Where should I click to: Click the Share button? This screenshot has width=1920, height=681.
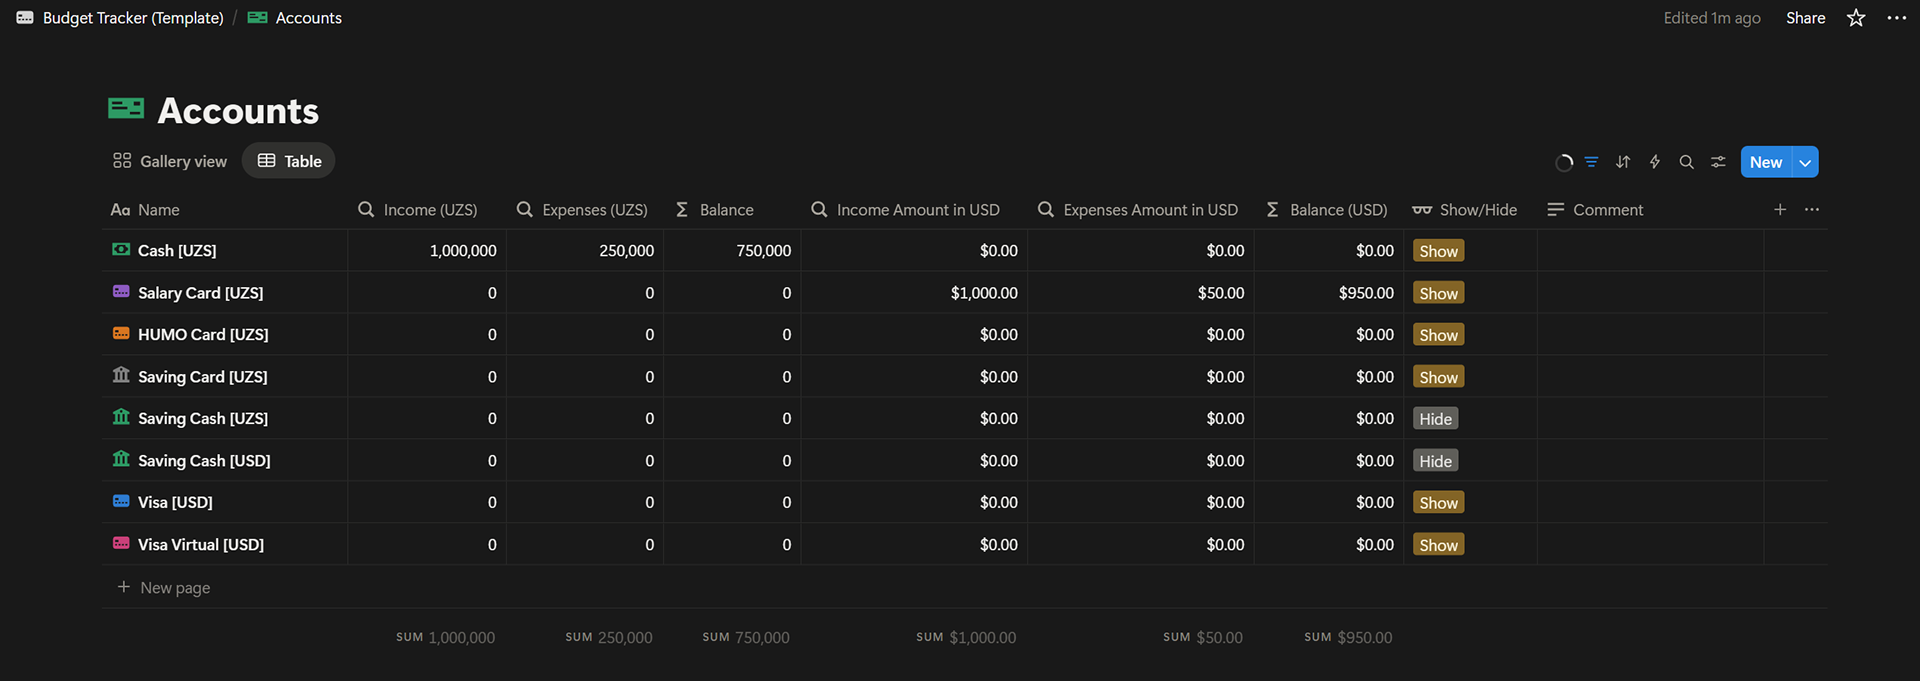tap(1805, 18)
